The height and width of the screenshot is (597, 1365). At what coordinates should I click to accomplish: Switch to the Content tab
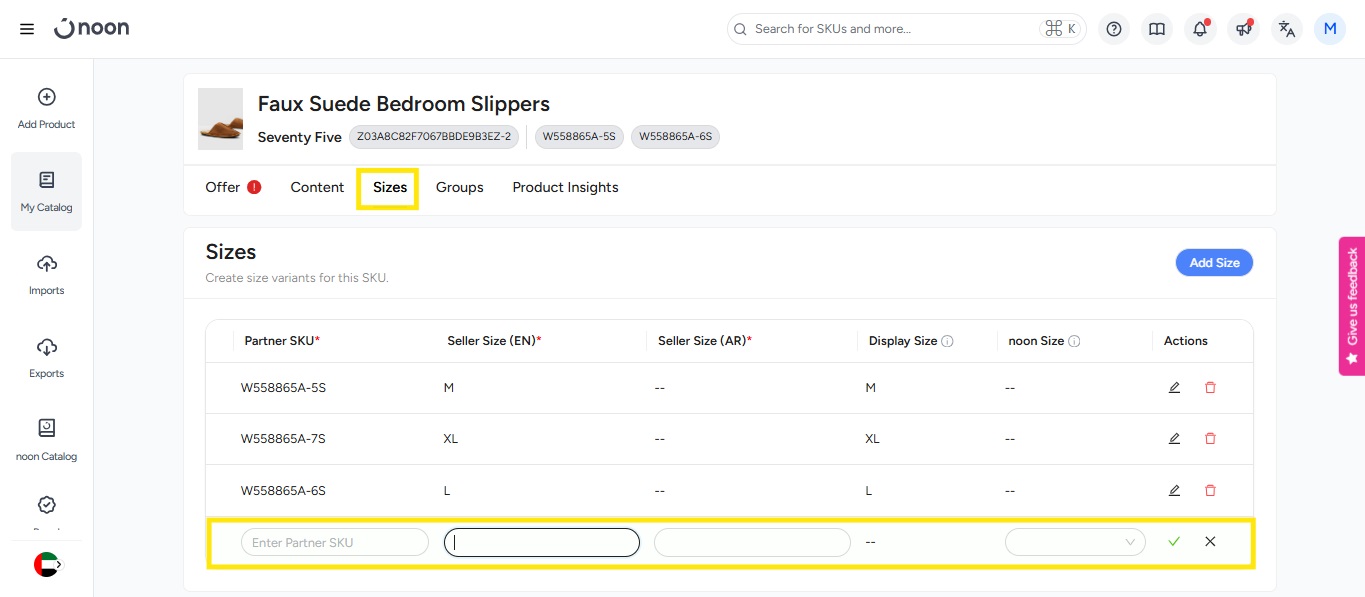click(317, 188)
